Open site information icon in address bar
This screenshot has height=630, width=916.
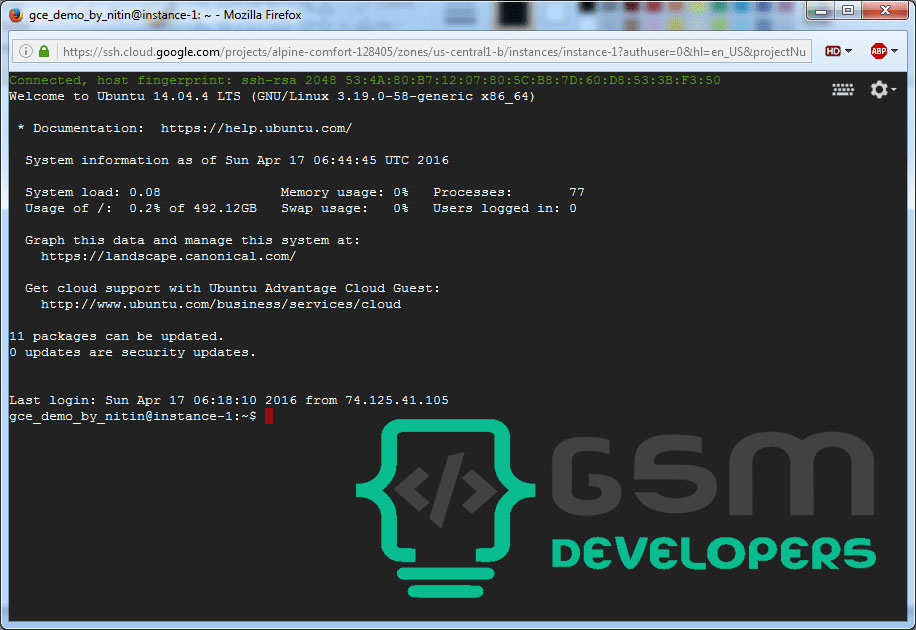click(26, 51)
